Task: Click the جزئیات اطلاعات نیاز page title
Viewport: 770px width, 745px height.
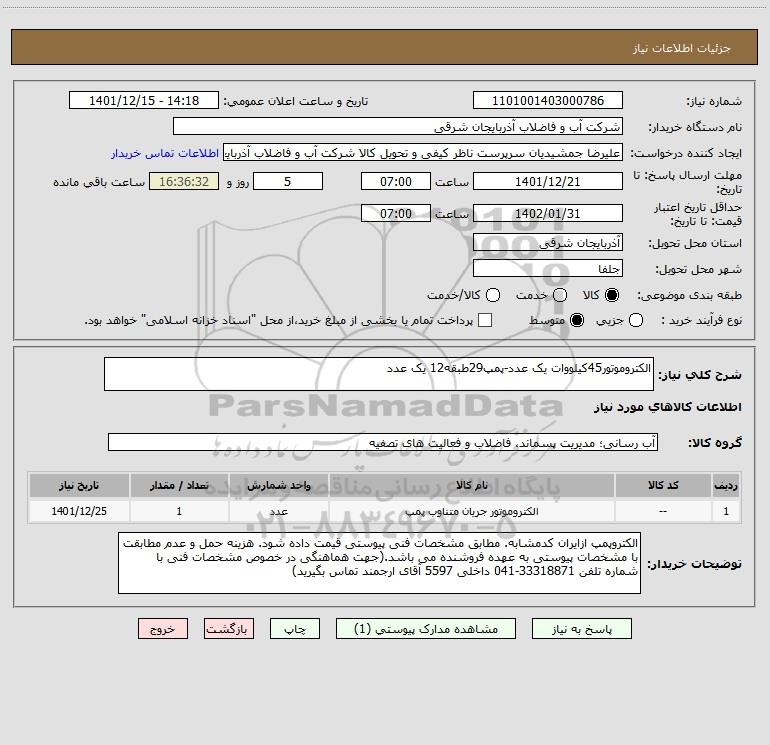Action: pyautogui.click(x=682, y=48)
